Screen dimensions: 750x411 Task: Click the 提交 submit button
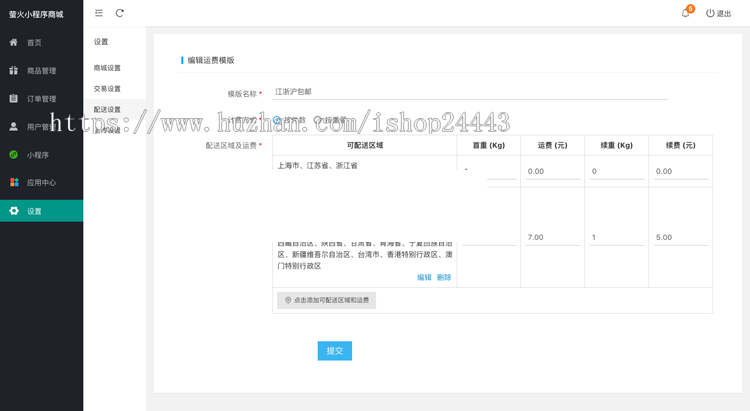click(335, 351)
